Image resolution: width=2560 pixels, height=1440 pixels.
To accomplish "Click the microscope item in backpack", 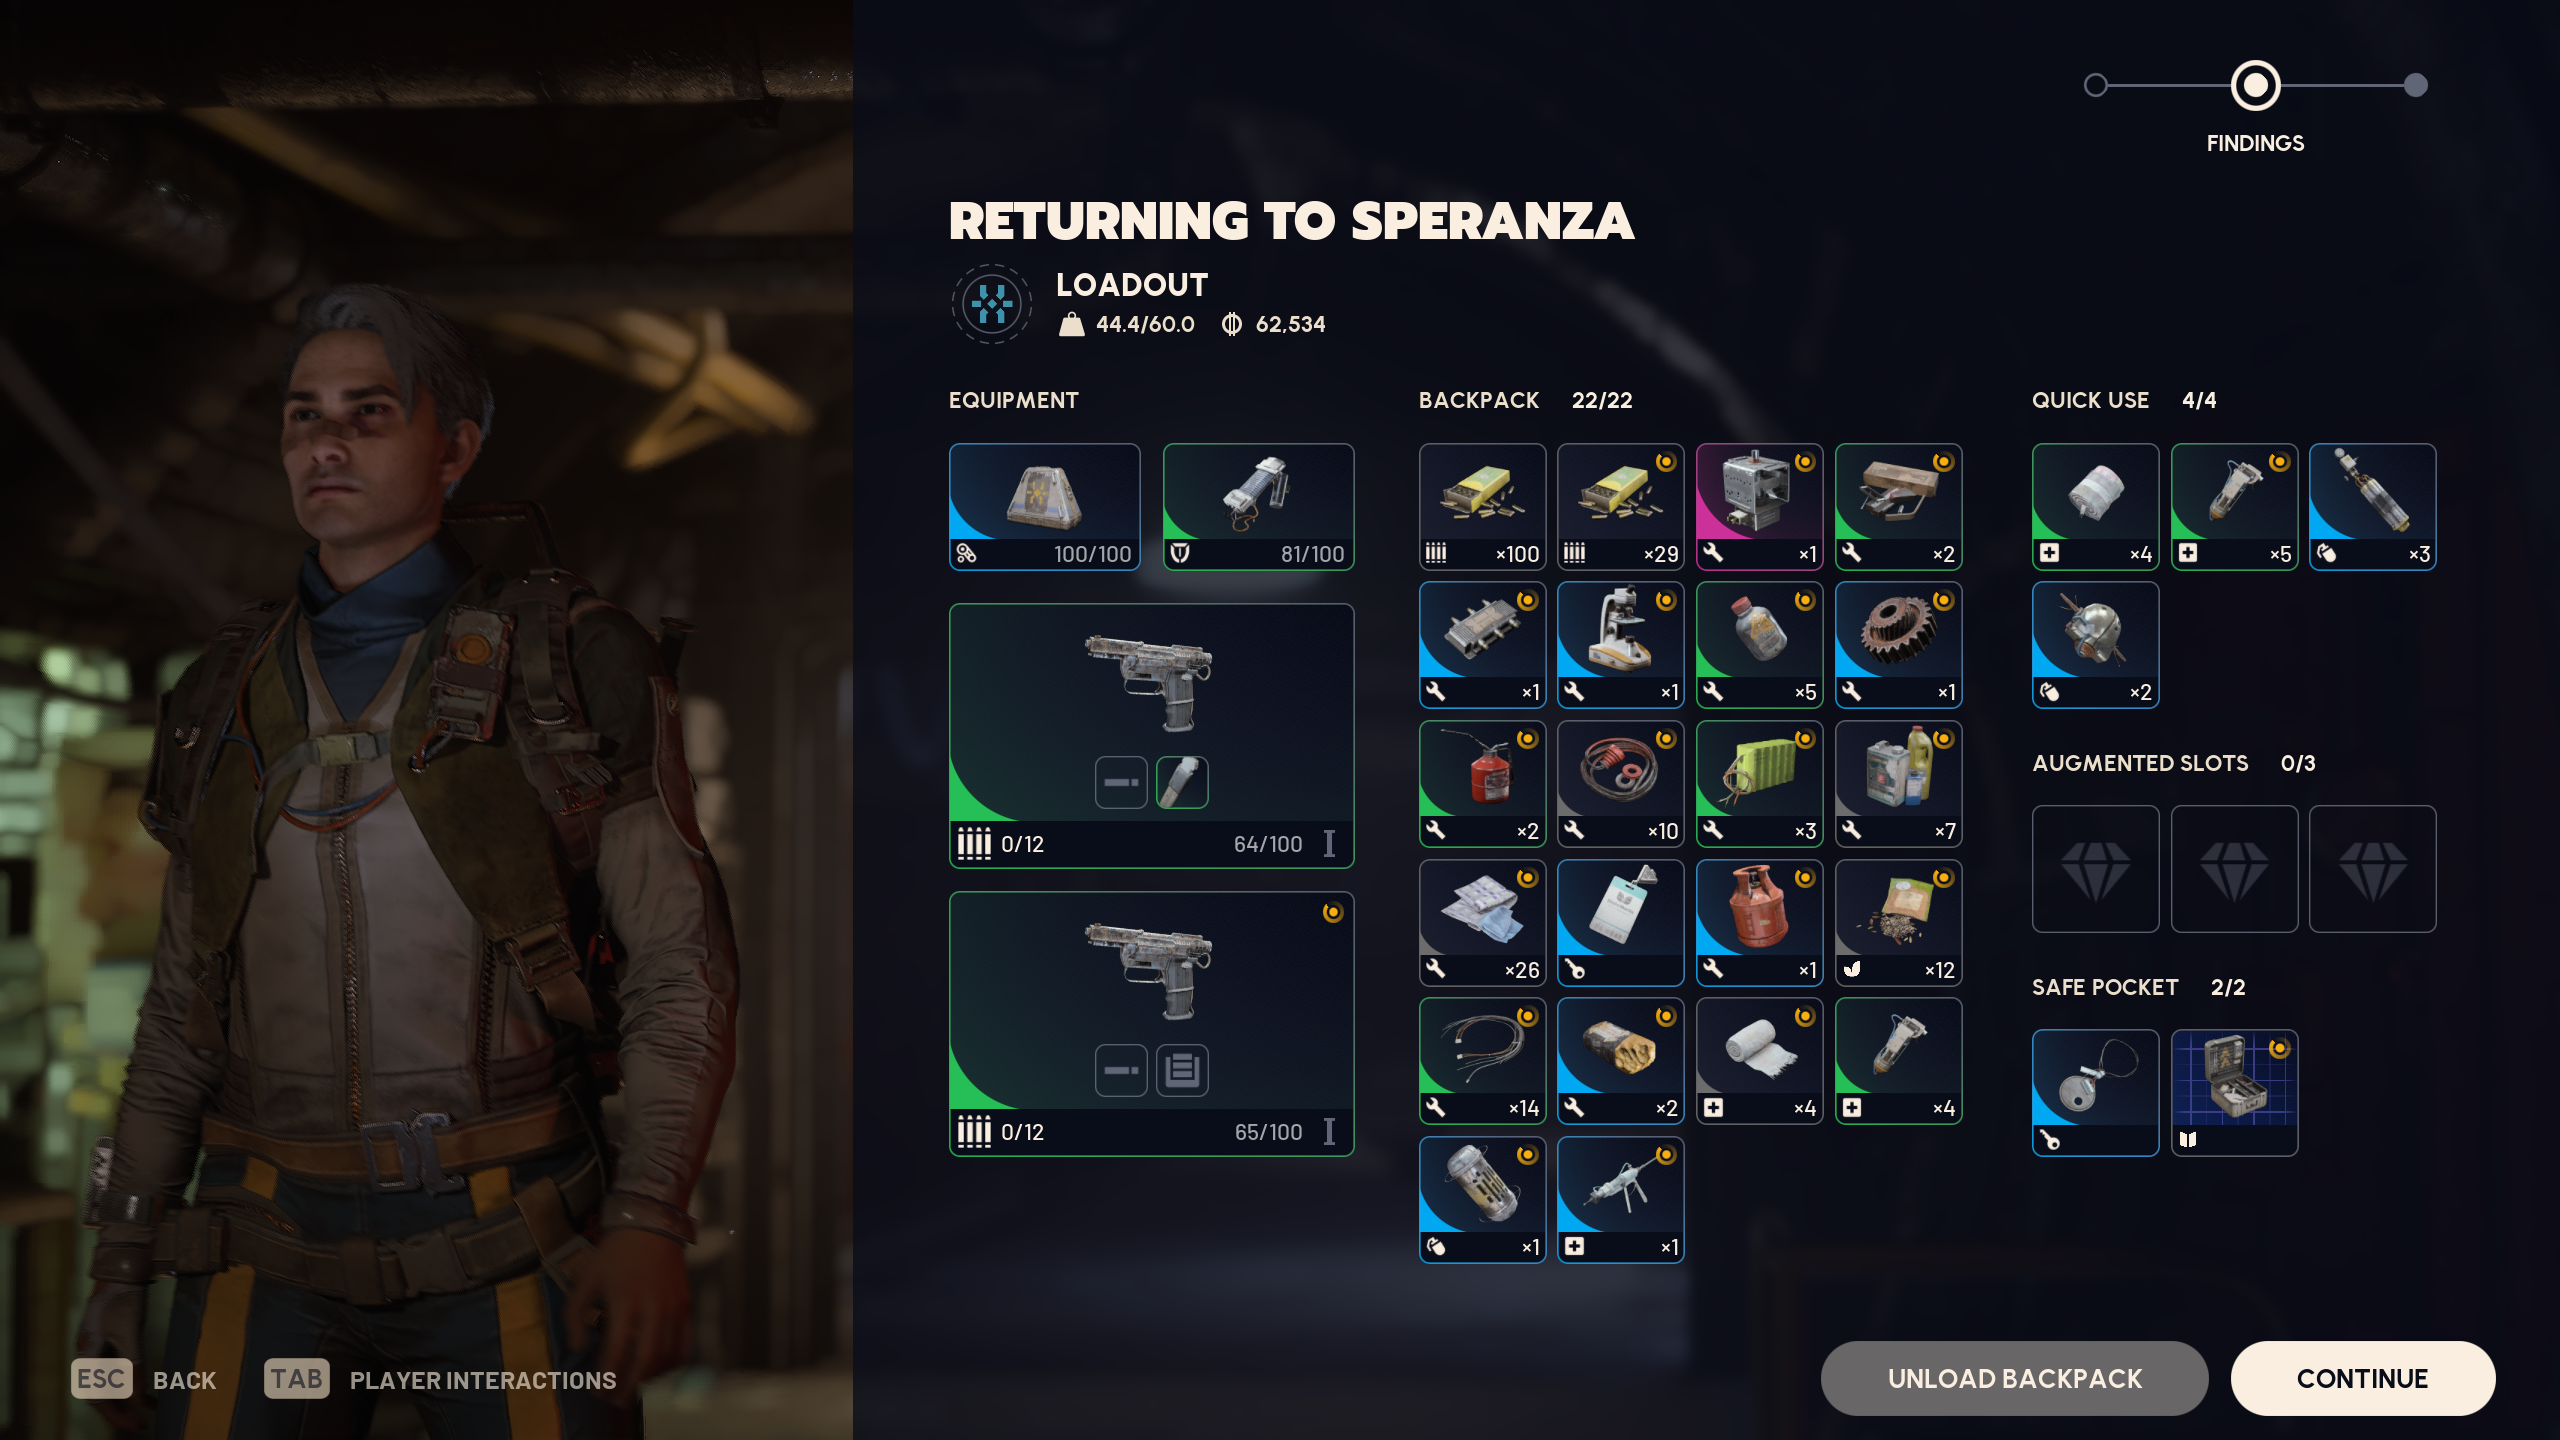I will pyautogui.click(x=1620, y=645).
